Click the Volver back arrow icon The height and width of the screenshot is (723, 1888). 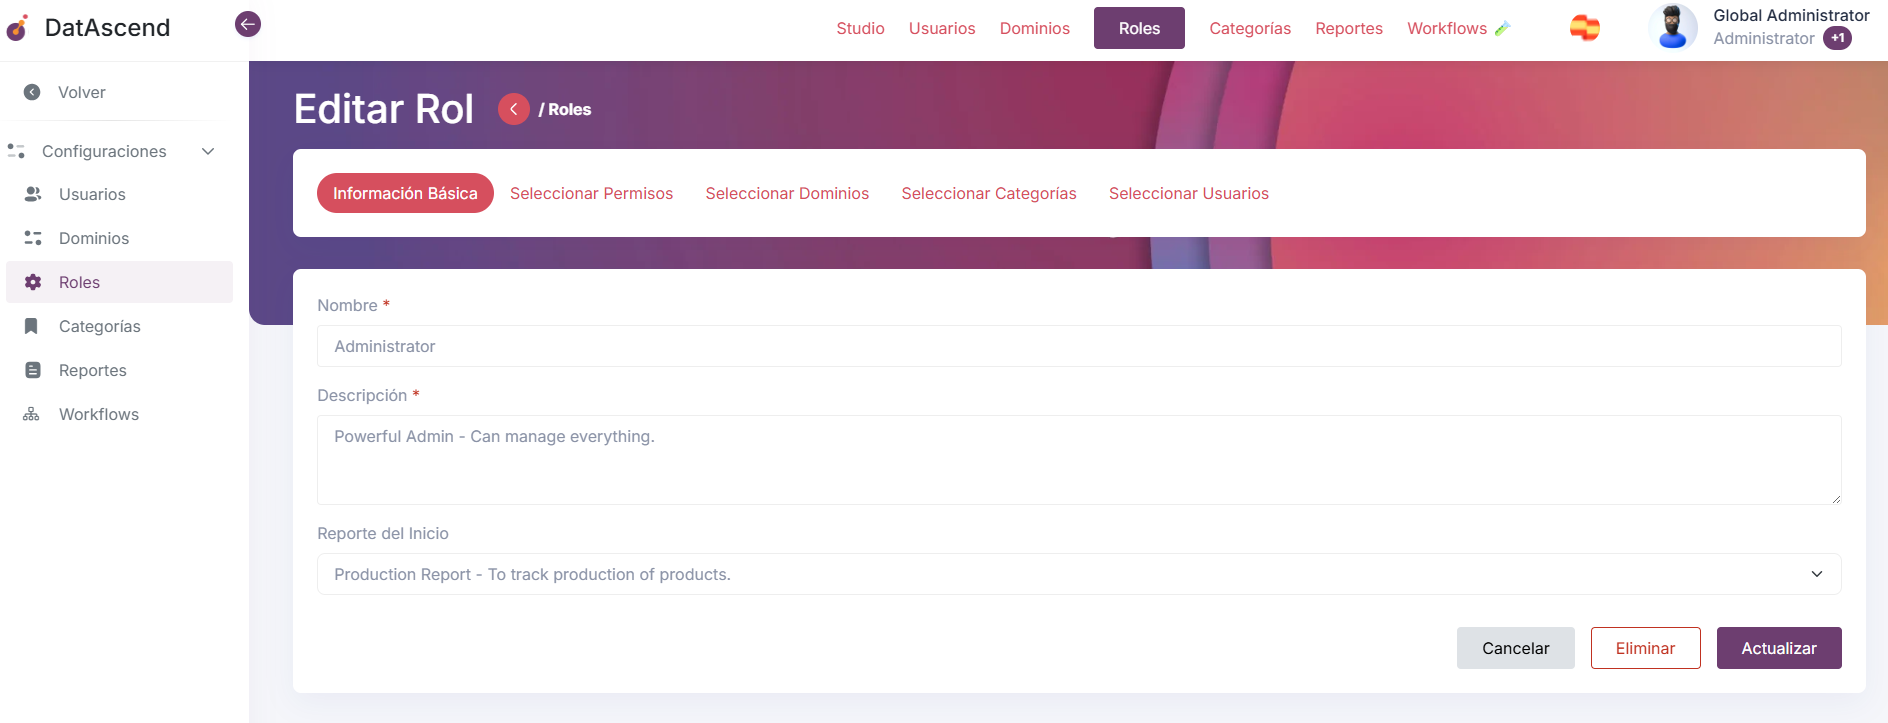coord(32,92)
